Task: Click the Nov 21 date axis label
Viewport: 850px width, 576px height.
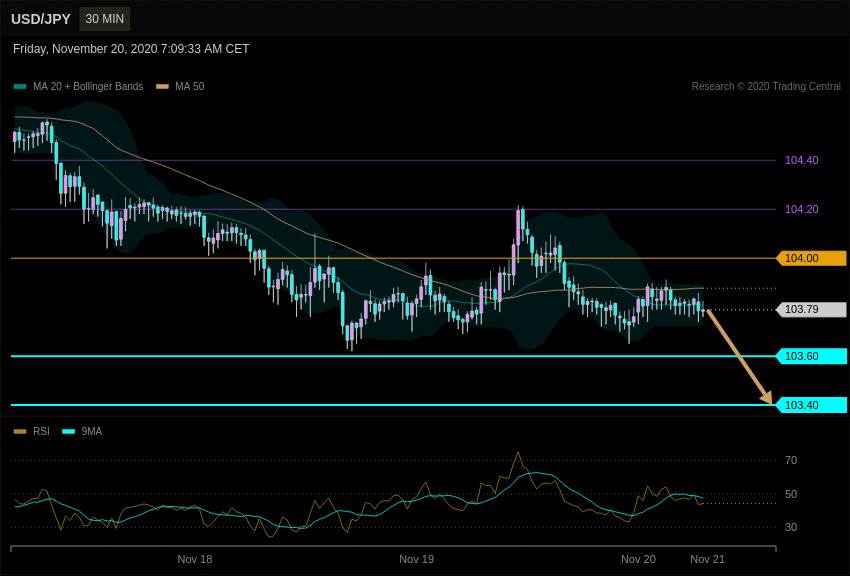Action: click(x=707, y=559)
